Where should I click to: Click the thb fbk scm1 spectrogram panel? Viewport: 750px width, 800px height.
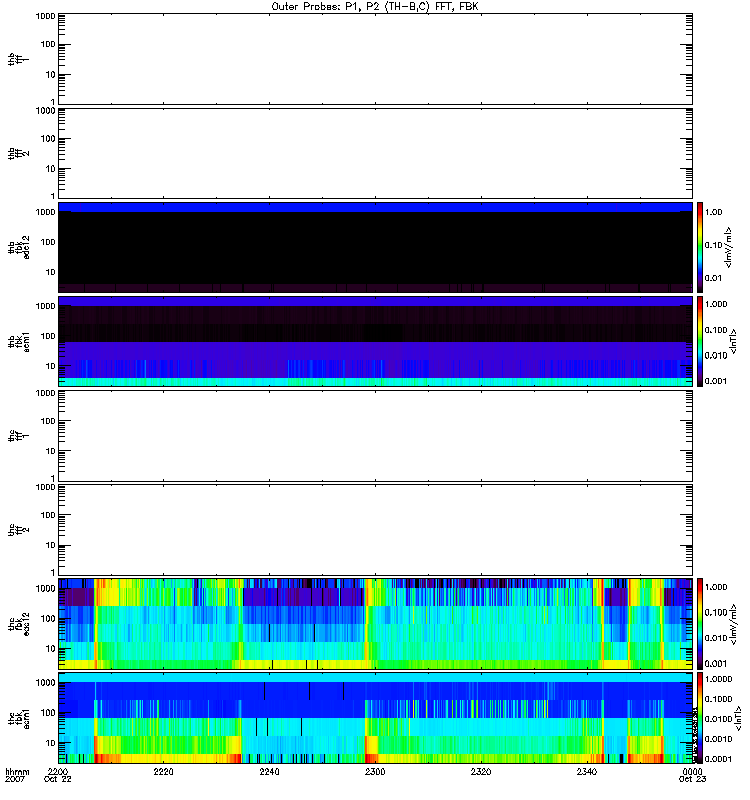[x=375, y=341]
